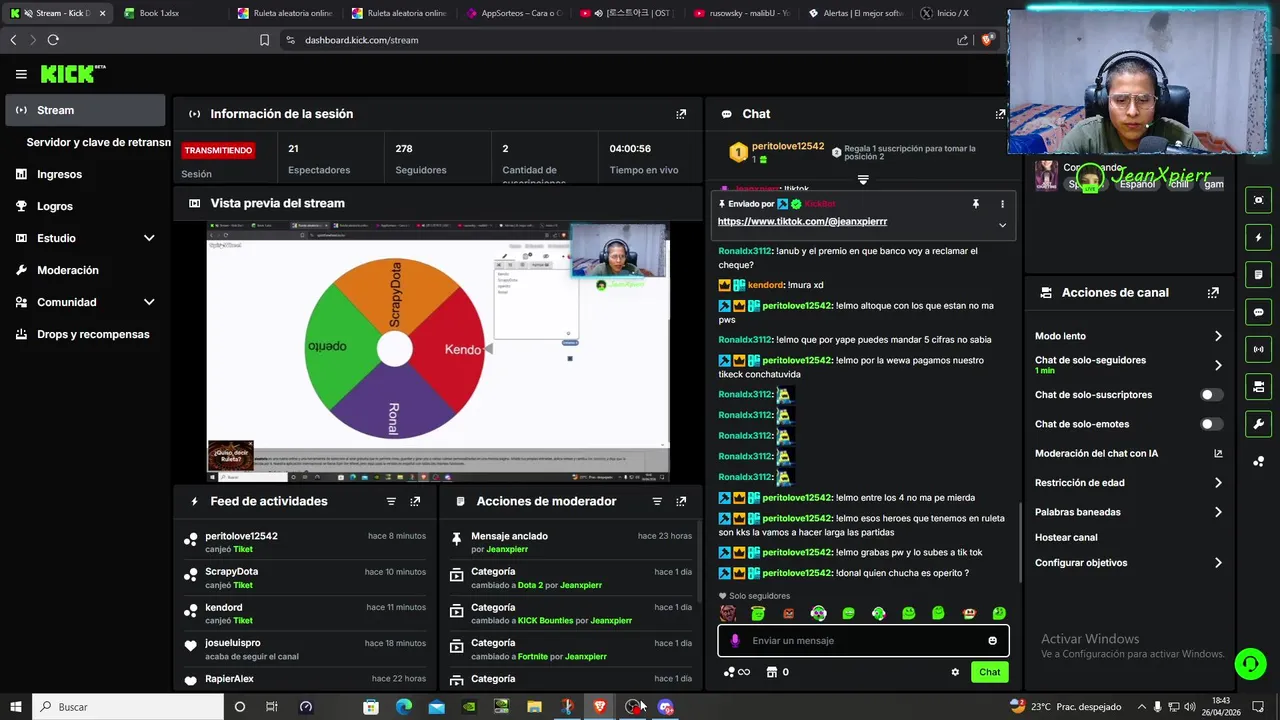Click the chat message input field
Screen dimensions: 1280x720
click(863, 641)
